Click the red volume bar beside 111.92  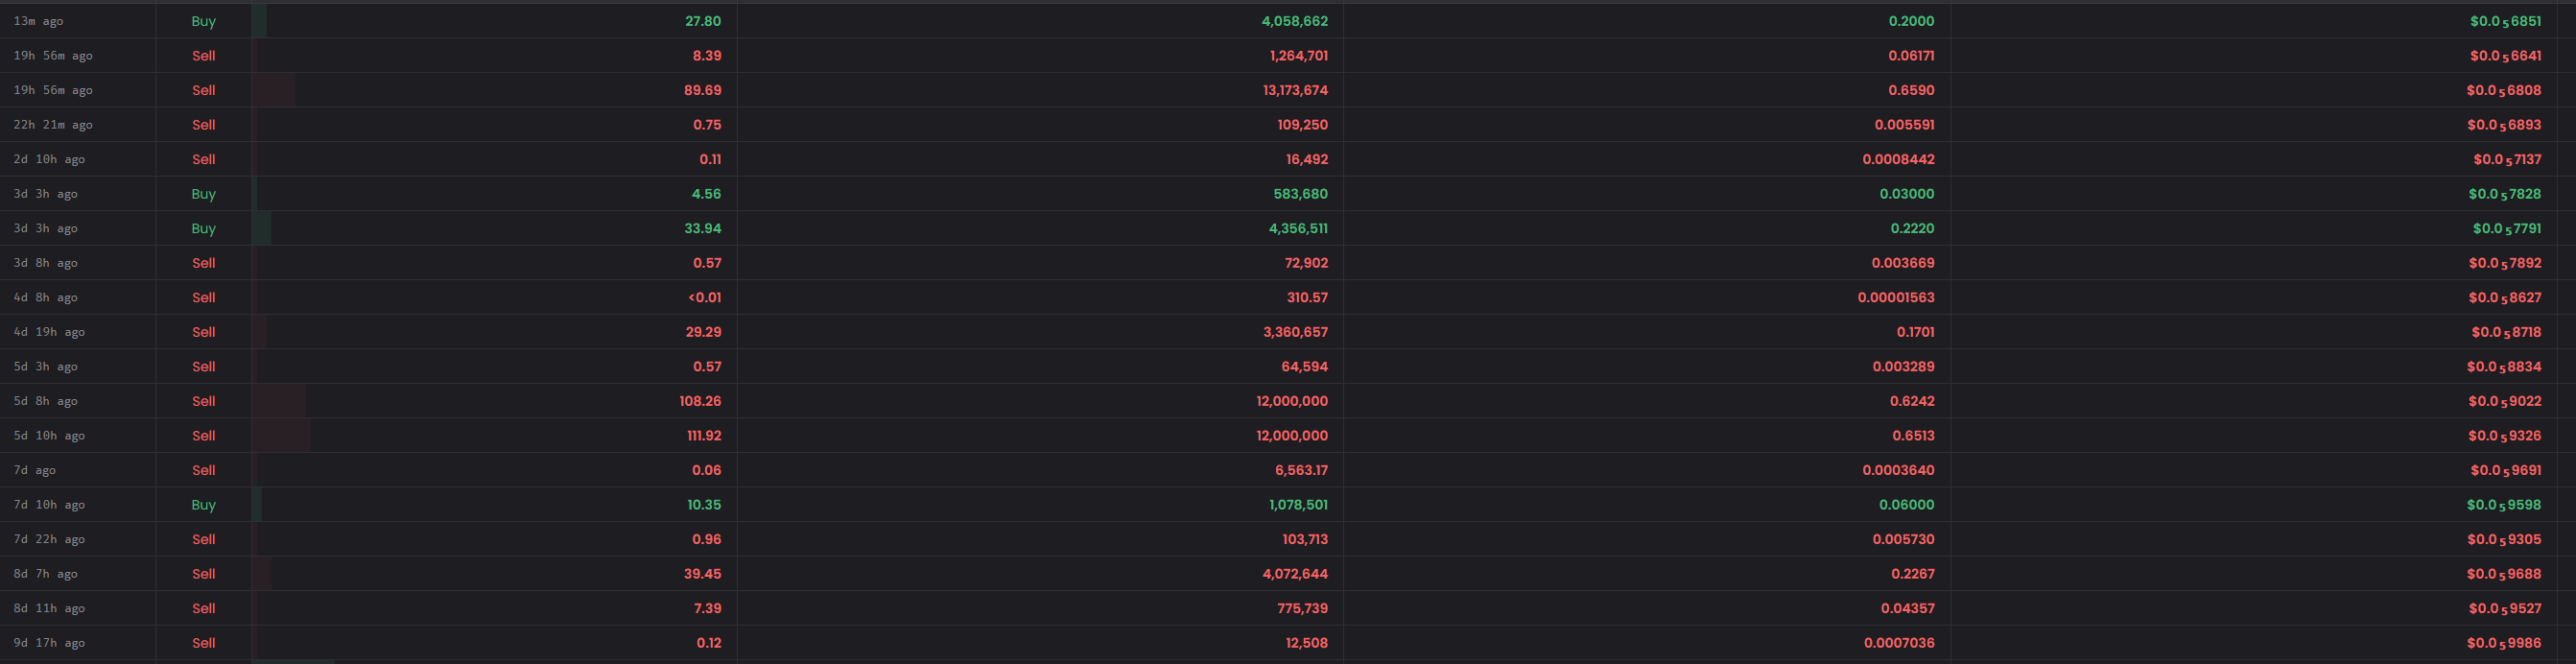click(281, 436)
